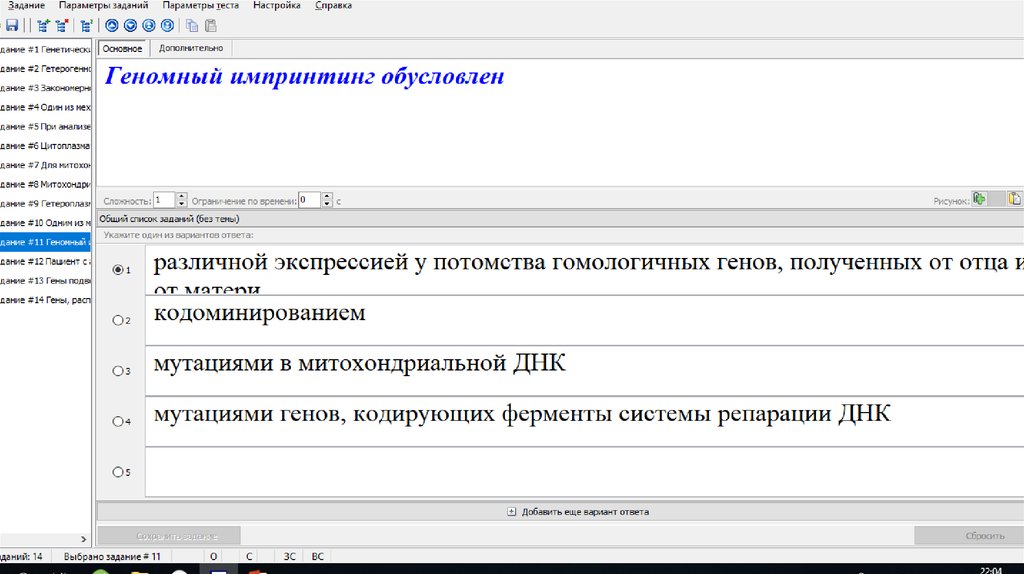Viewport: 1024px width, 574px height.
Task: Click the Save (floppy disk) toolbar icon
Action: point(12,26)
